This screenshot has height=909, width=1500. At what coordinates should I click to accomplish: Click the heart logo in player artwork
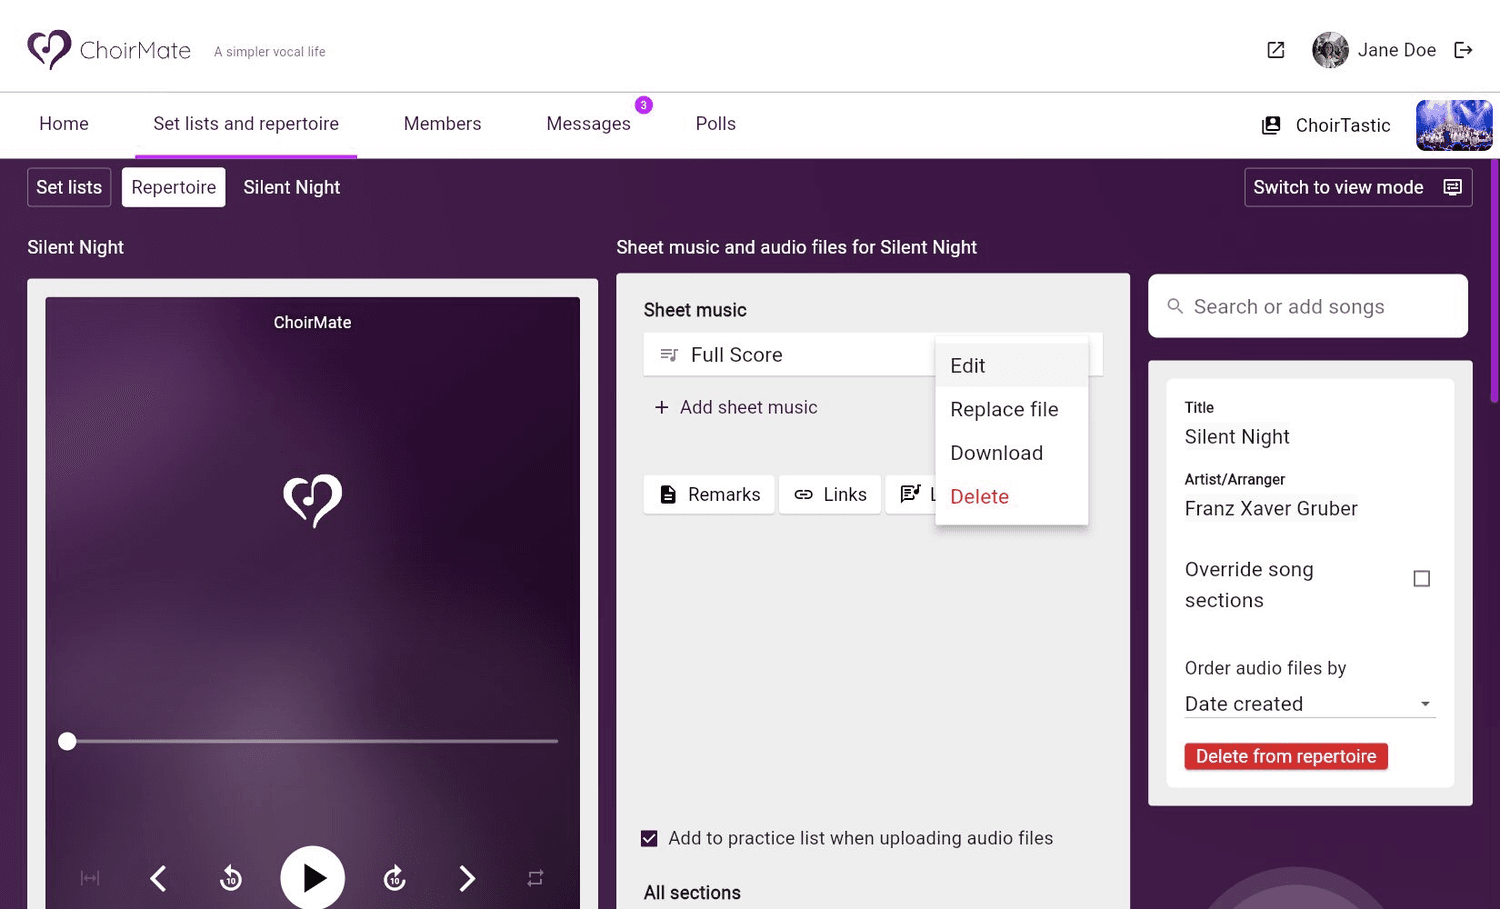312,499
